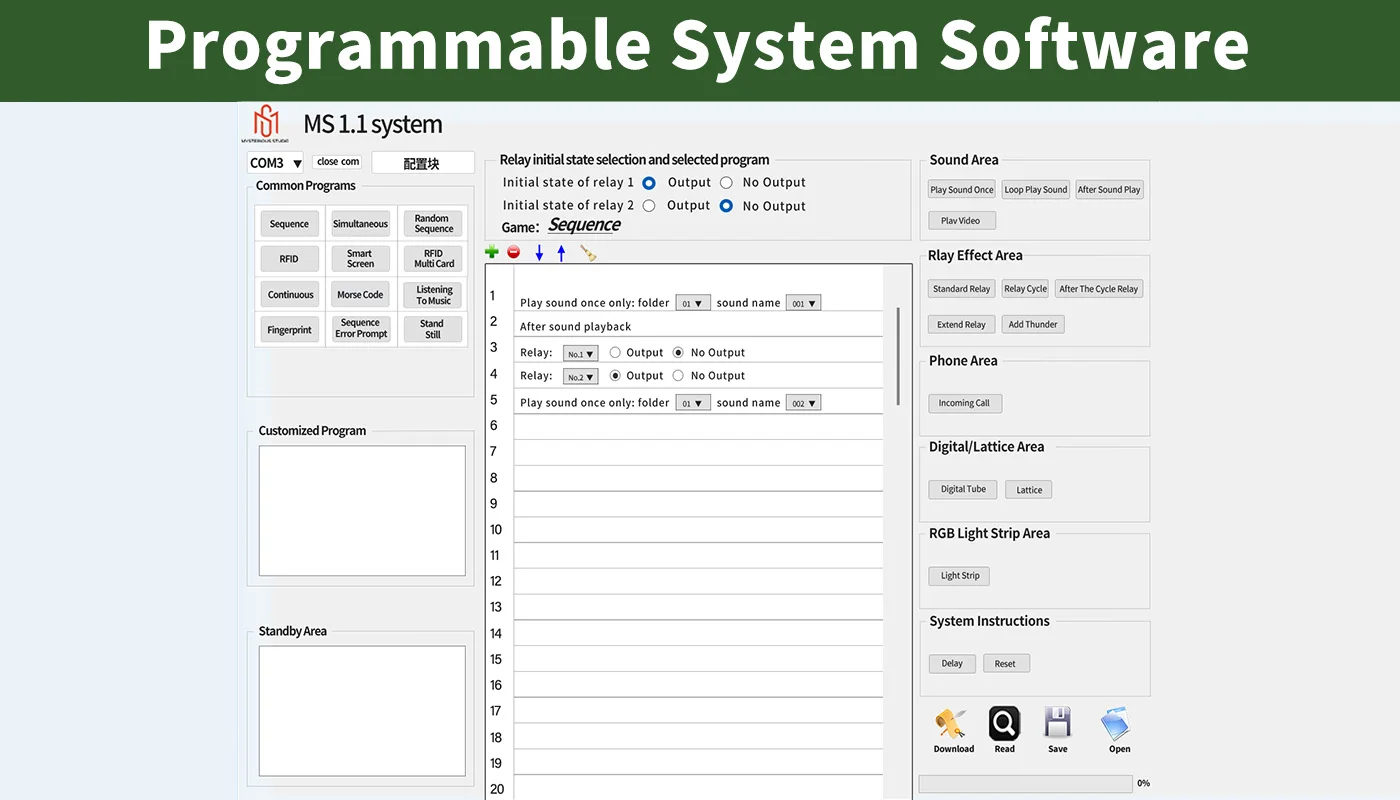Viewport: 1400px width, 800px height.
Task: Select Output for initial state of relay 2
Action: pos(649,206)
